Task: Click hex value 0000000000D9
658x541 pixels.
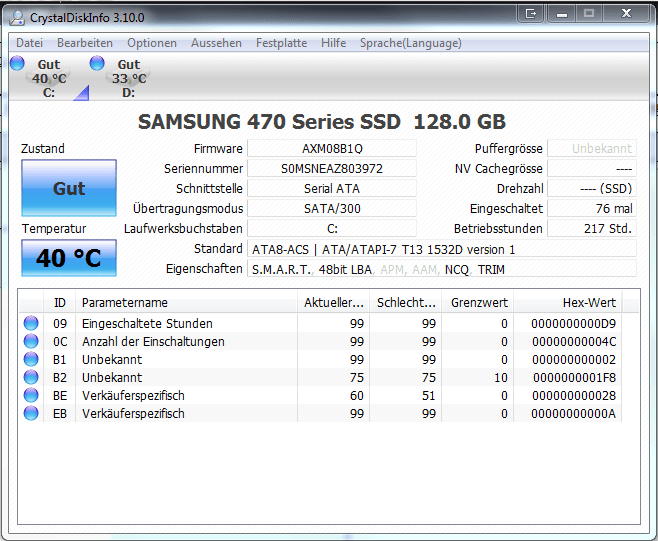Action: (573, 324)
